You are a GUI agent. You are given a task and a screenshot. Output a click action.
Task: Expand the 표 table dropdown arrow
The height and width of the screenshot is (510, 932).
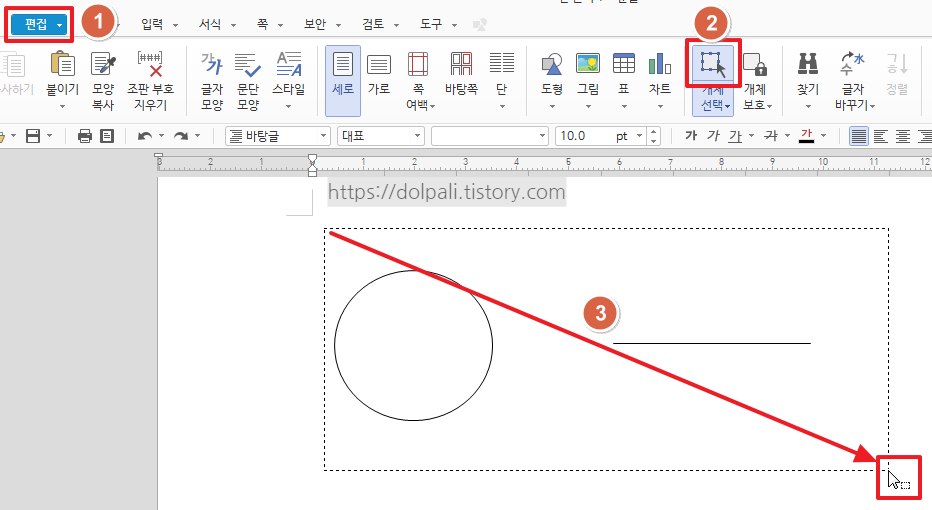(624, 107)
